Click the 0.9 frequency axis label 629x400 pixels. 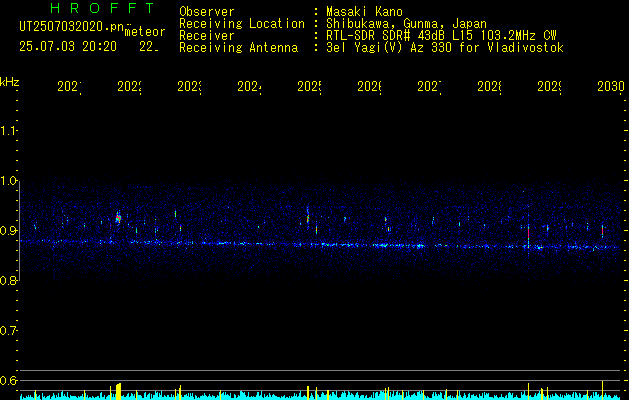(9, 230)
